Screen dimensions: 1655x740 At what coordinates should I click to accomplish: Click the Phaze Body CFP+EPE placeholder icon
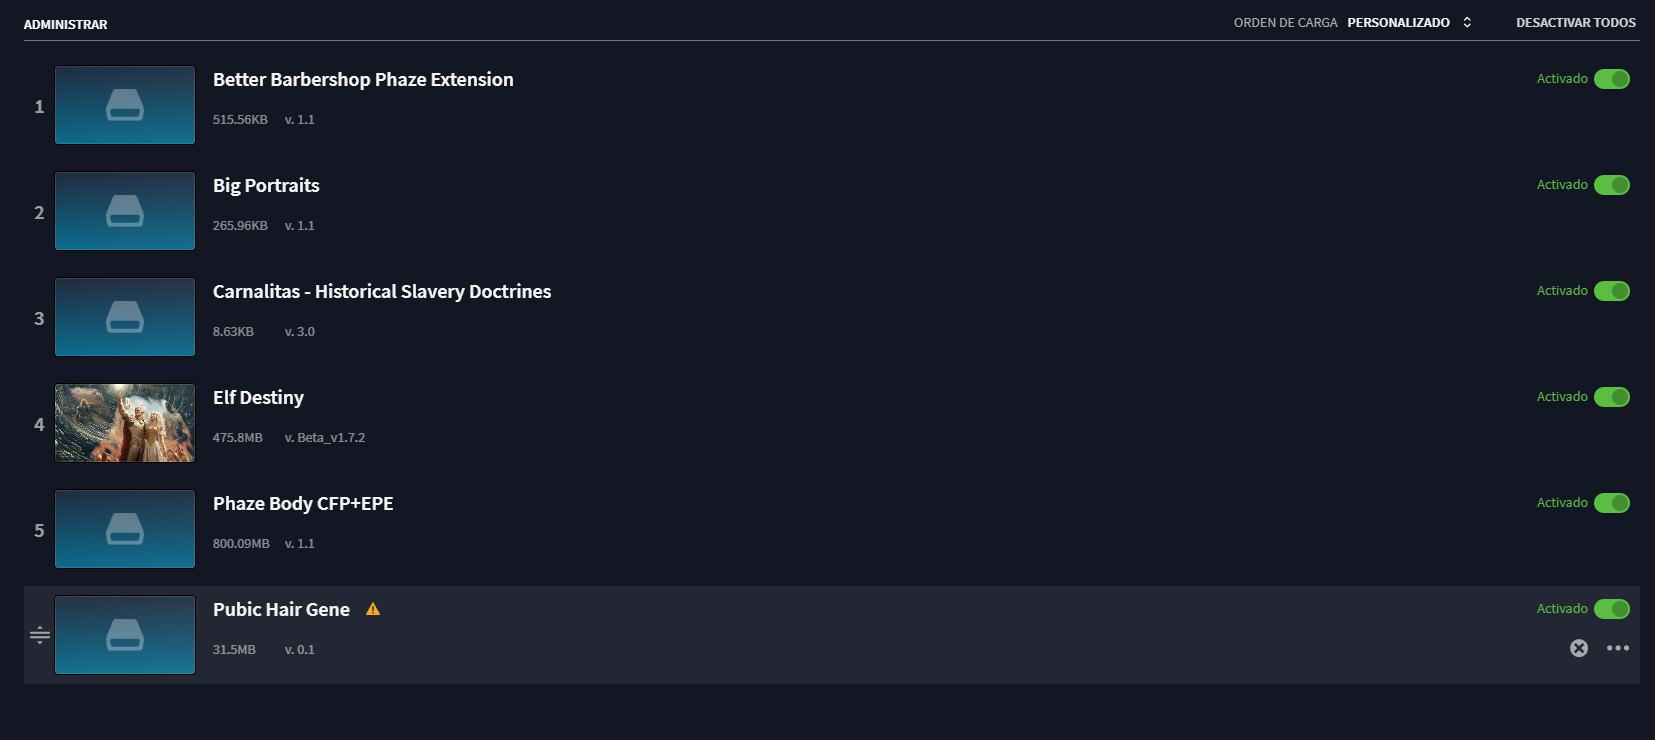click(x=125, y=529)
